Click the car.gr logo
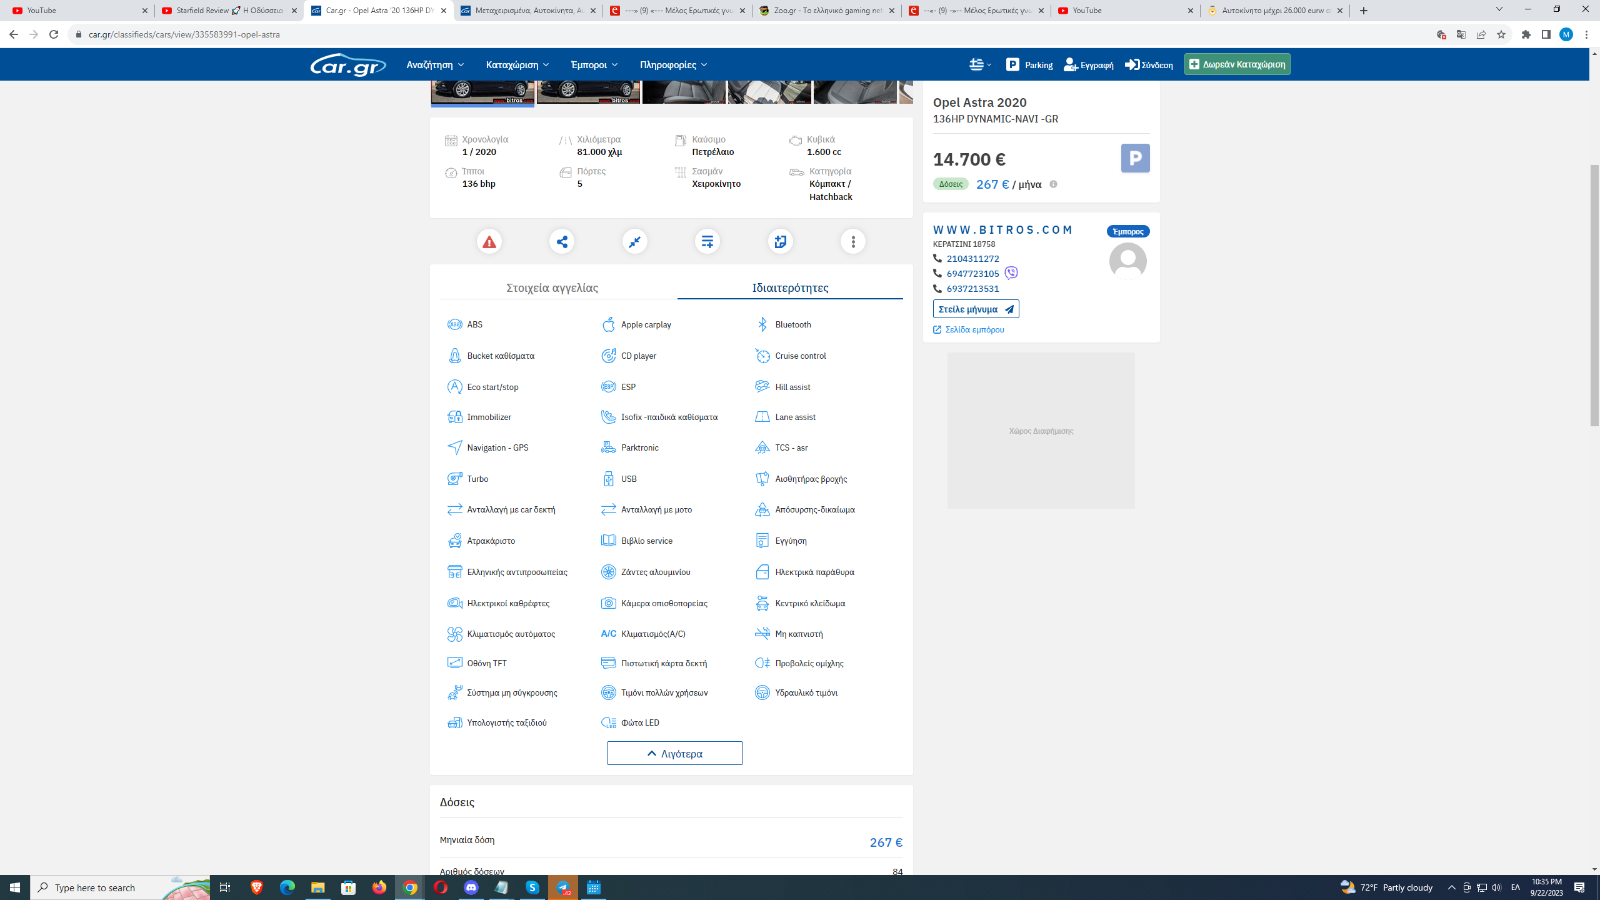This screenshot has height=900, width=1600. click(x=348, y=65)
